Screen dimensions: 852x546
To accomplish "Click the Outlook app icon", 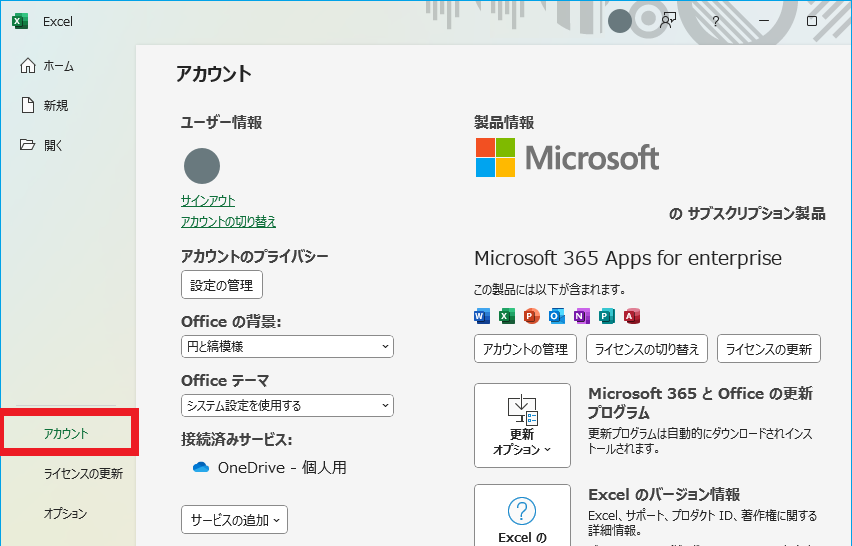I will click(x=556, y=316).
